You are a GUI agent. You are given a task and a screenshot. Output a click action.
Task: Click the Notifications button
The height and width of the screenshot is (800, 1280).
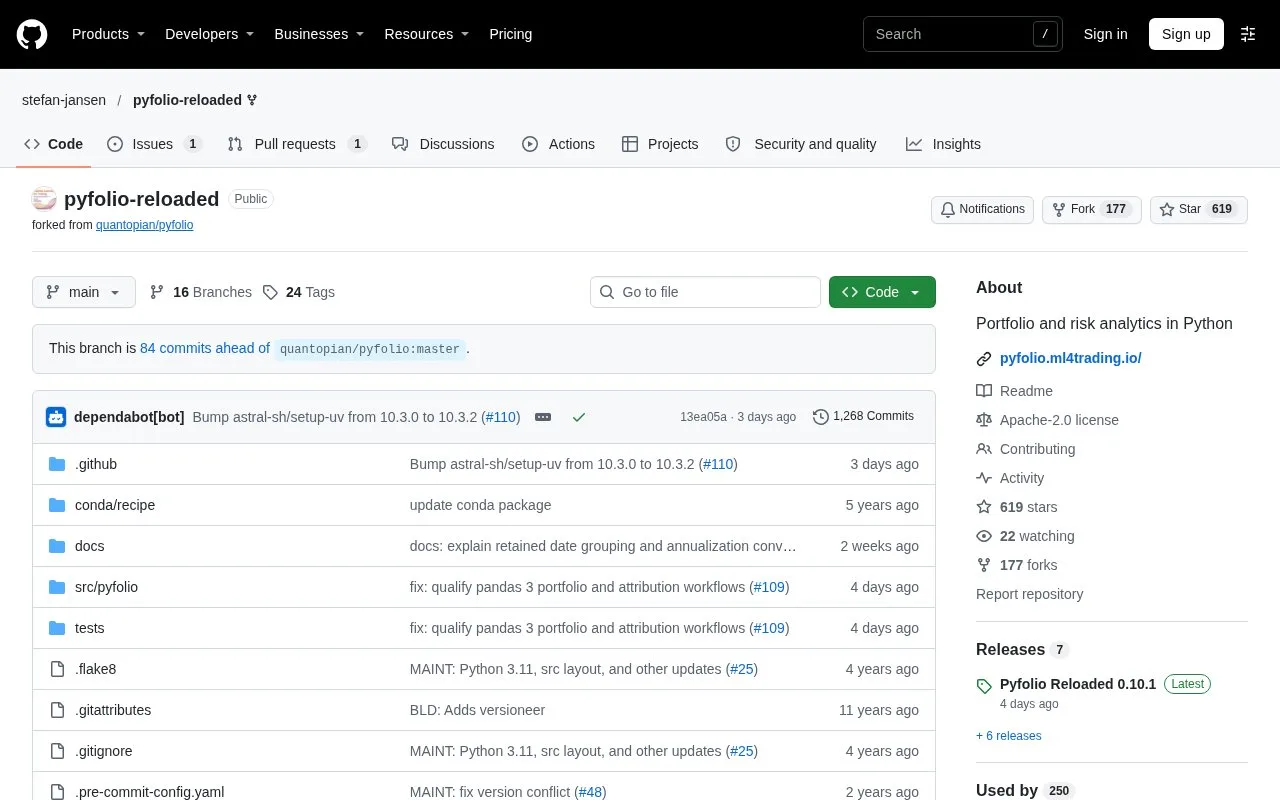coord(982,209)
